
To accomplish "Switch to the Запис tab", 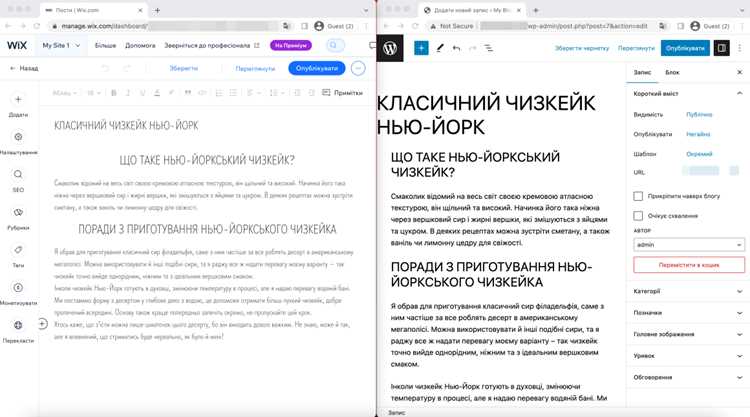I will (x=642, y=72).
